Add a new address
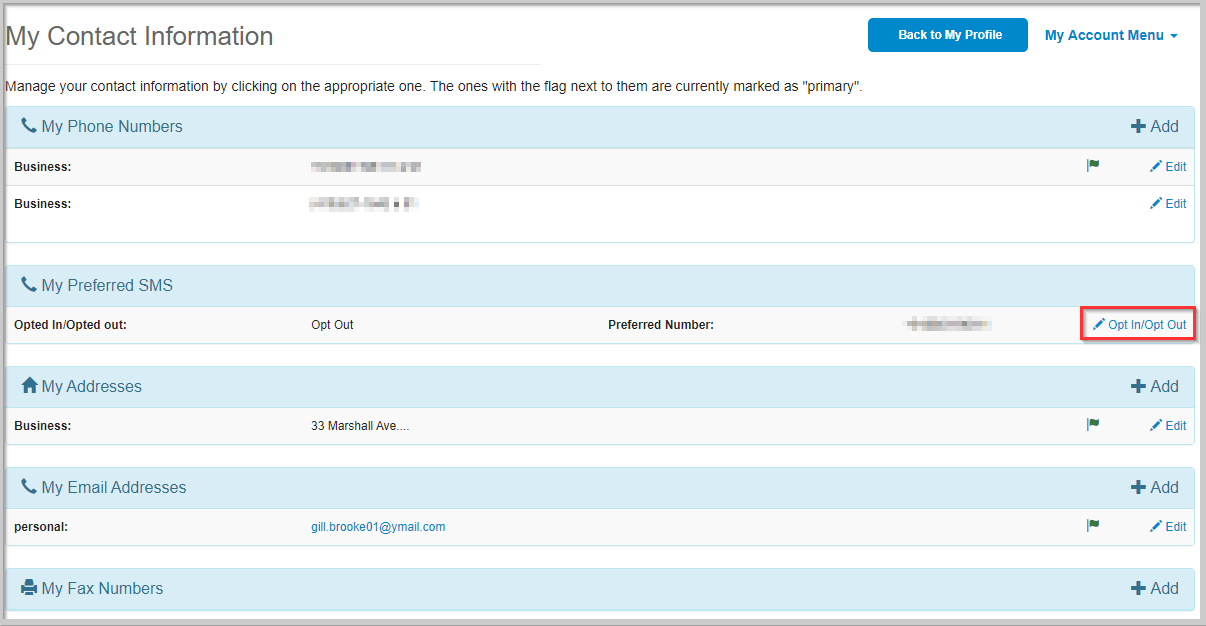This screenshot has height=626, width=1206. (x=1155, y=386)
